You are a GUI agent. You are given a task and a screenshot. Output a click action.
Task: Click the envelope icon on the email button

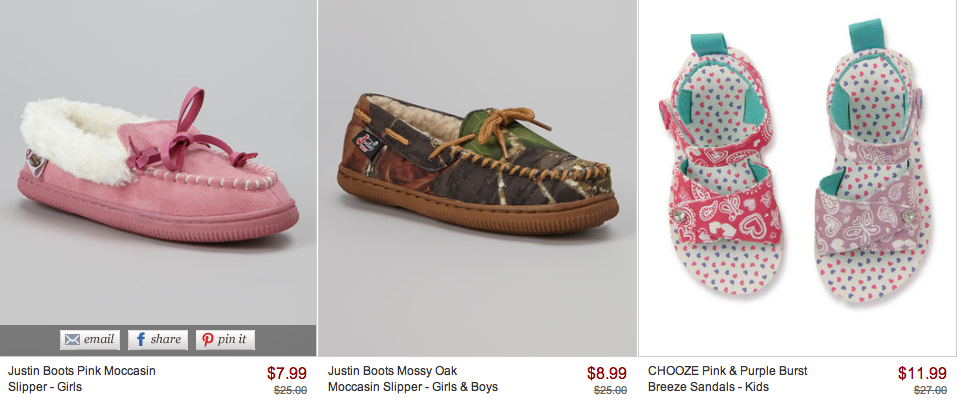click(x=72, y=340)
